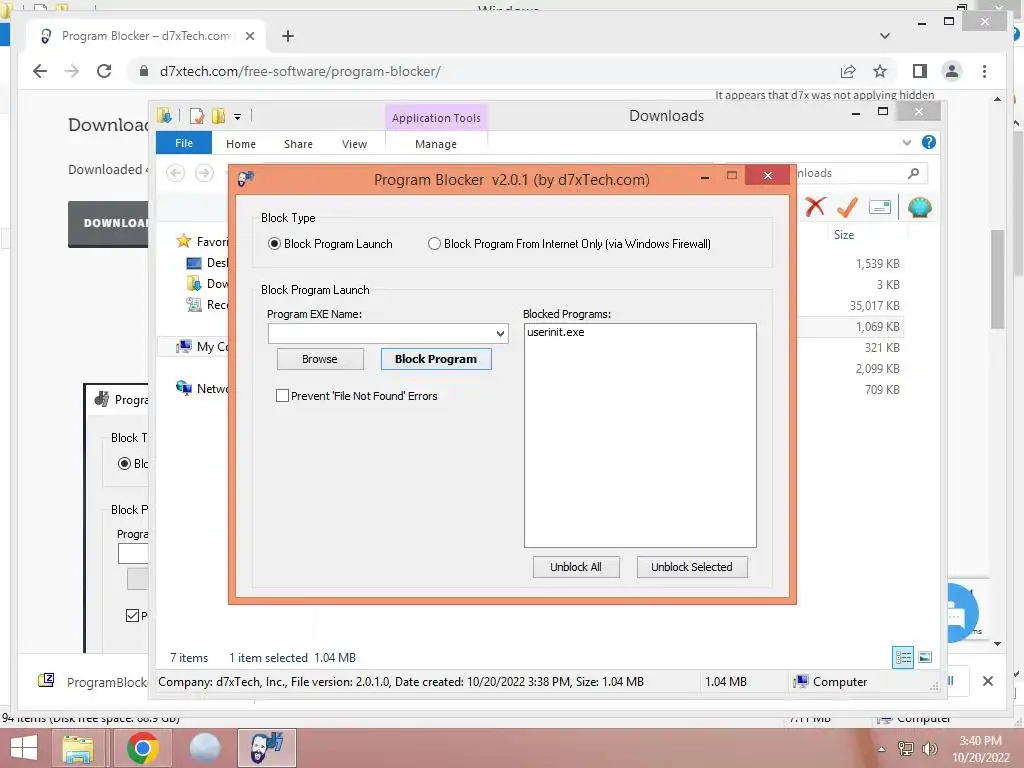1024x768 pixels.
Task: Click the Browse button in Program Blocker
Action: 320,359
